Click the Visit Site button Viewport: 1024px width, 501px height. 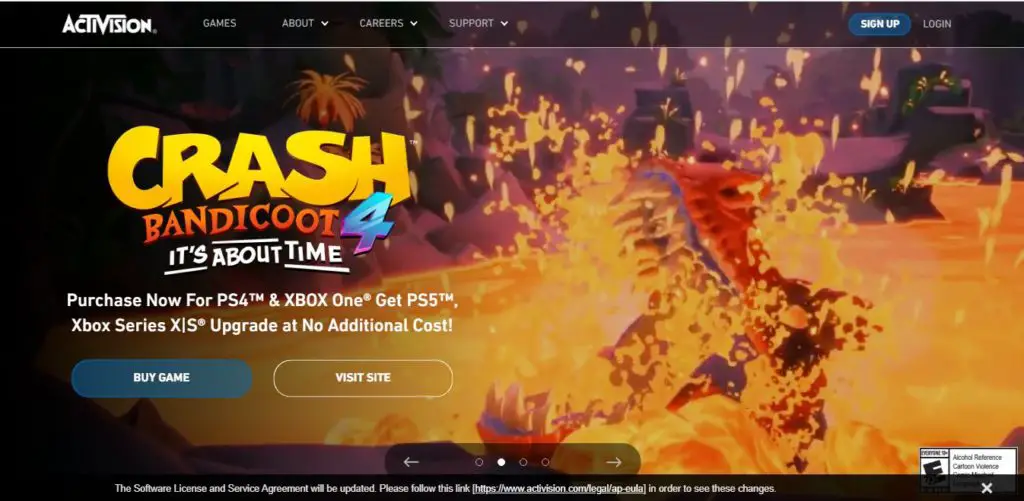coord(363,378)
